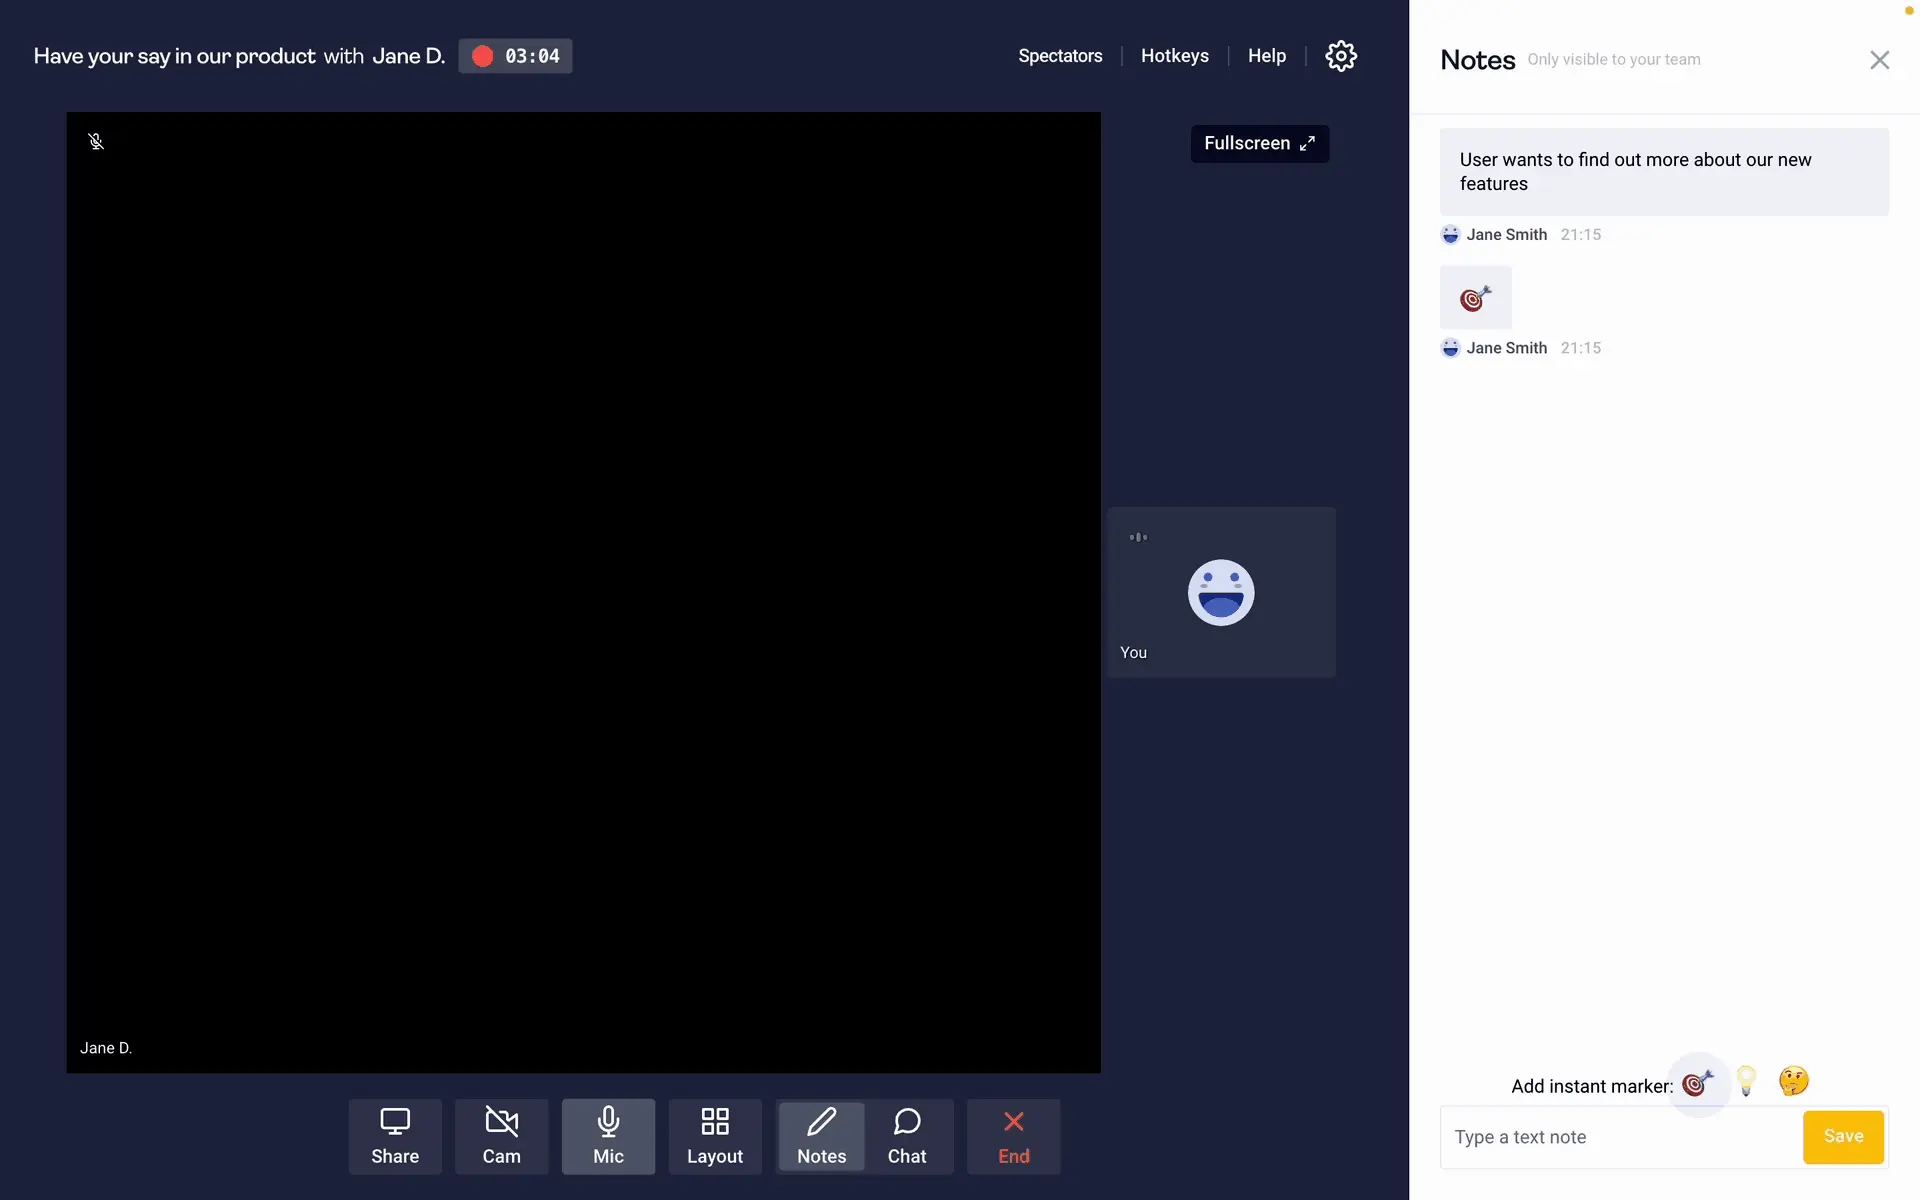Viewport: 1920px width, 1200px height.
Task: Open the settings gear icon
Action: pos(1341,56)
